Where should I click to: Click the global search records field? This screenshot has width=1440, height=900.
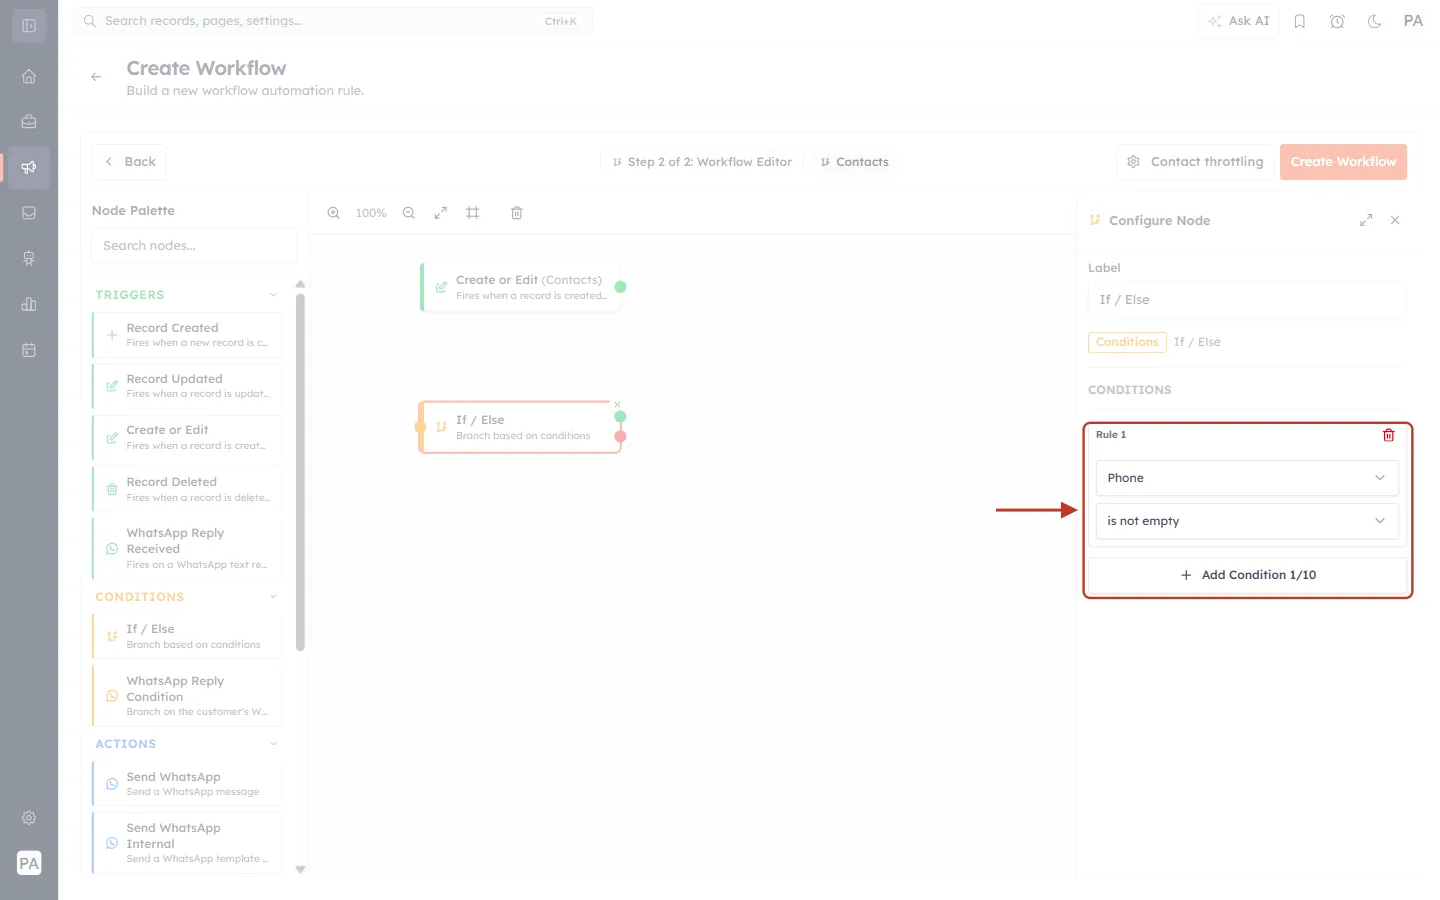[x=333, y=21]
